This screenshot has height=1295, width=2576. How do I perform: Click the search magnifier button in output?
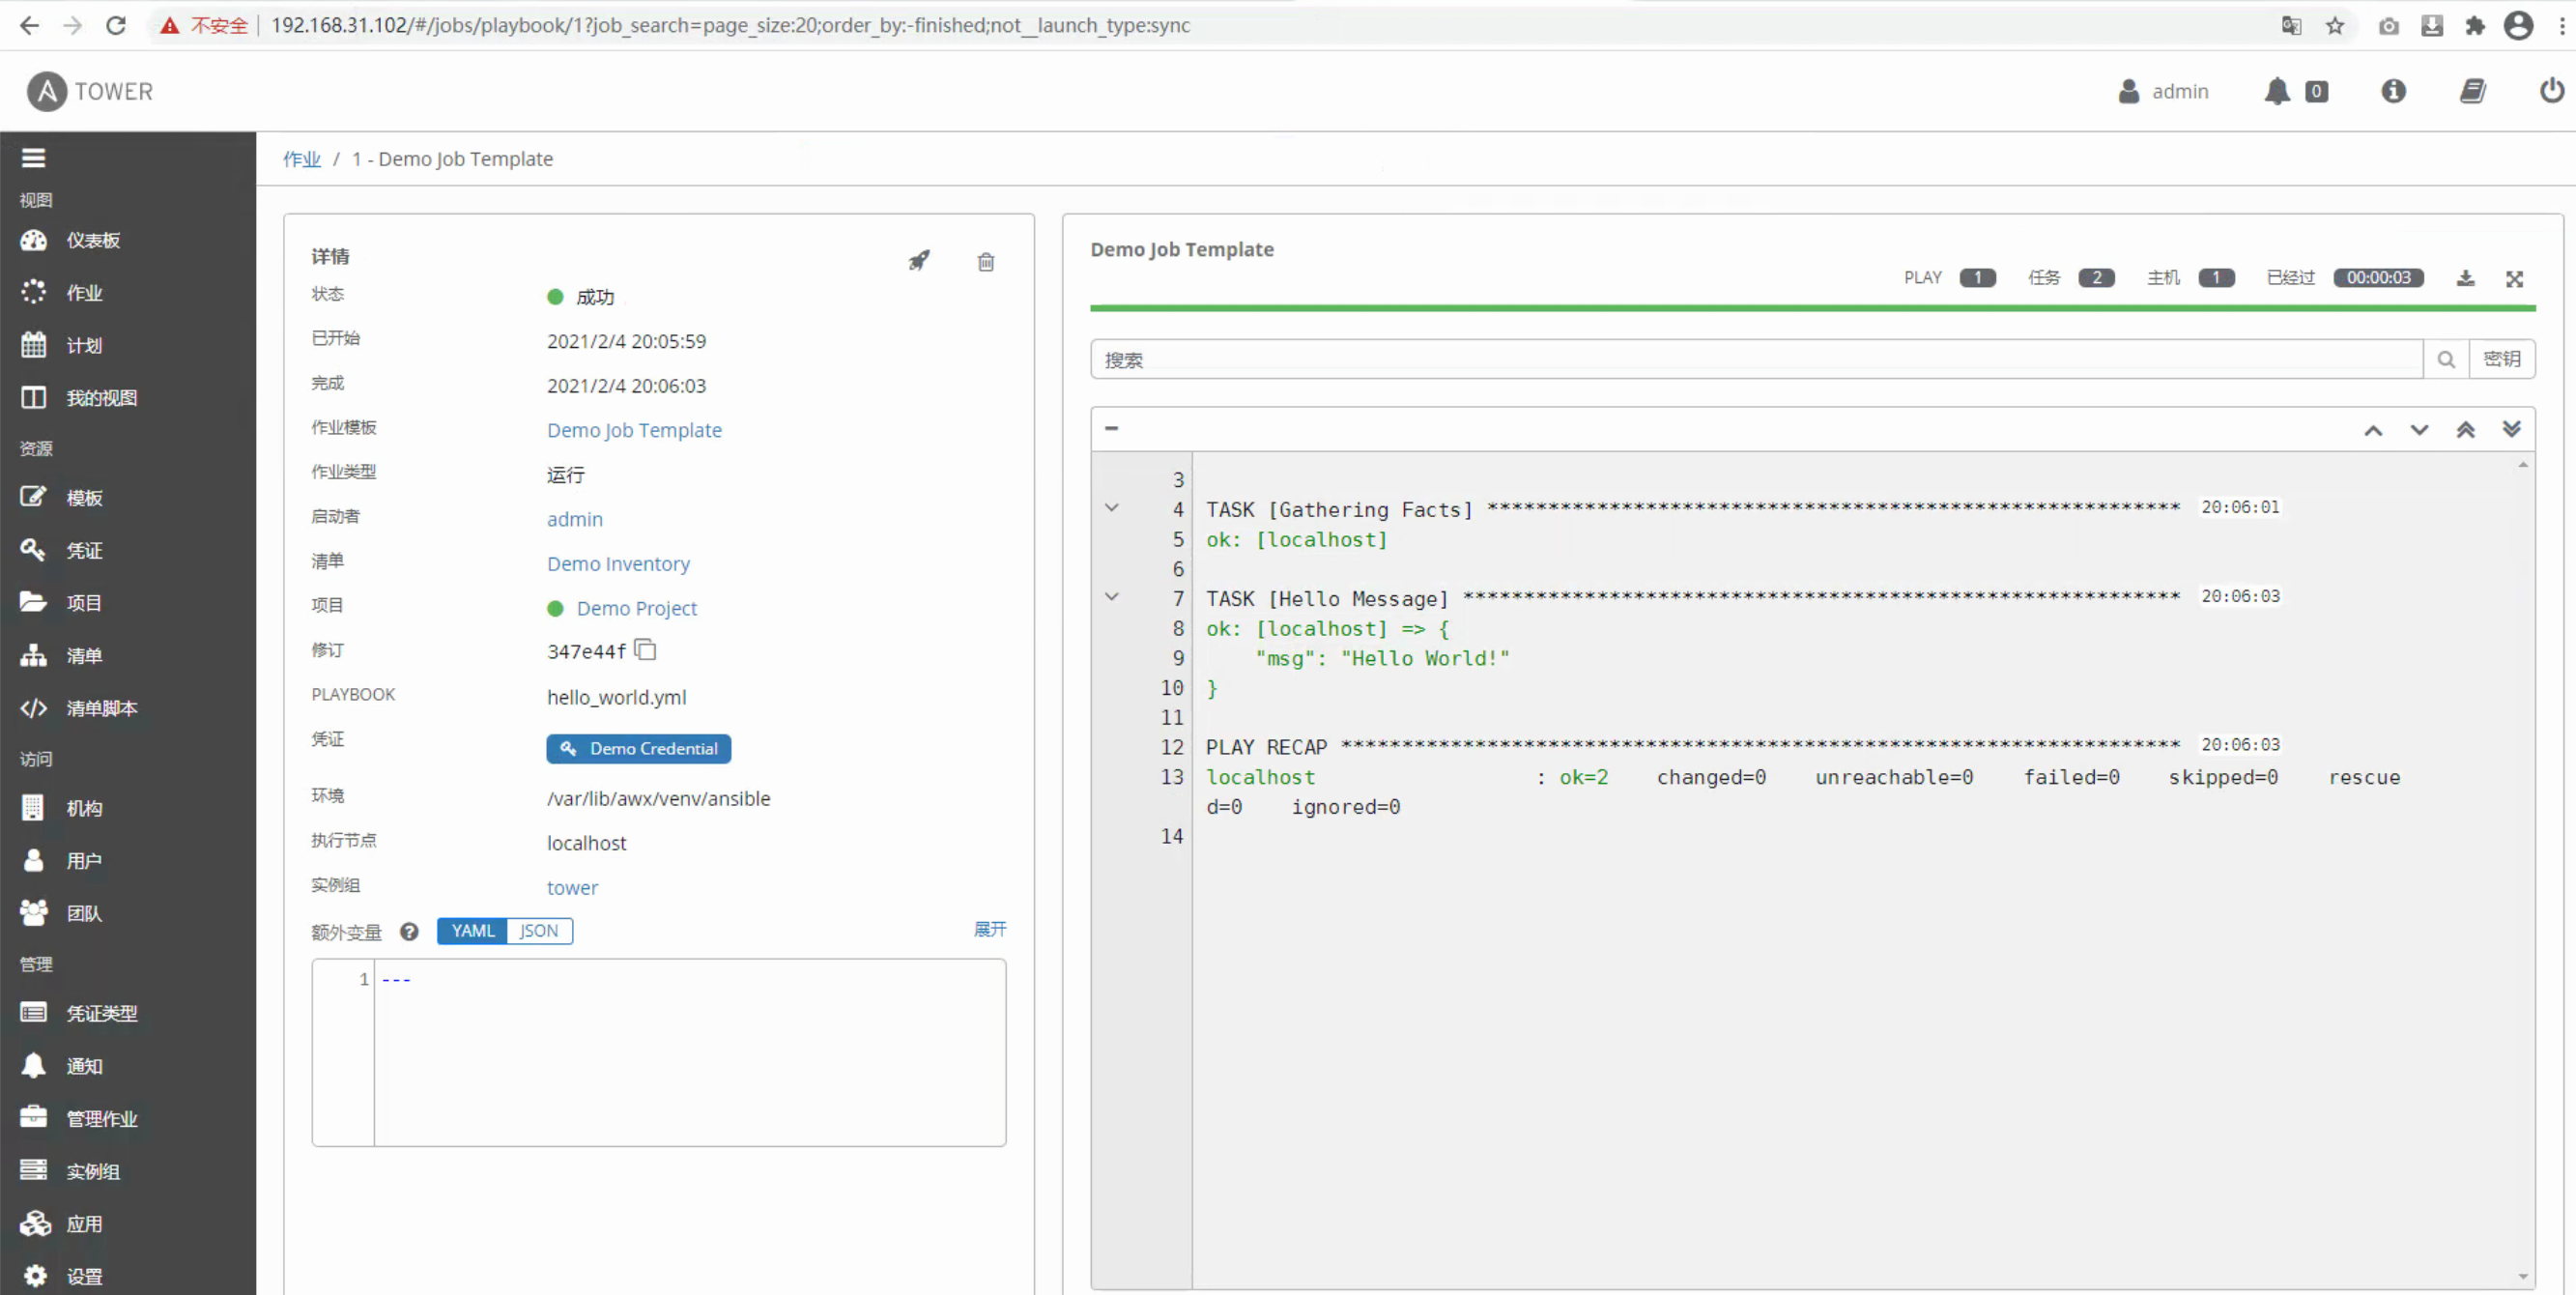pos(2446,359)
